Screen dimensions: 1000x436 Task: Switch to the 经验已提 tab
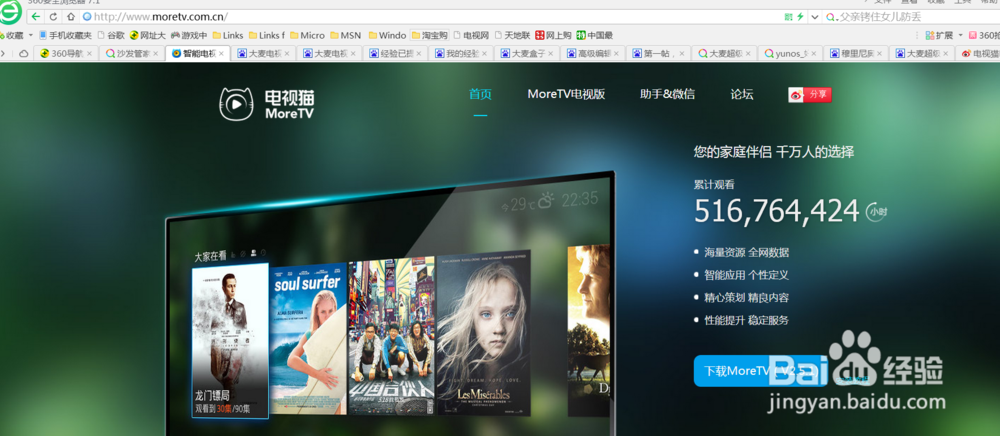click(395, 54)
